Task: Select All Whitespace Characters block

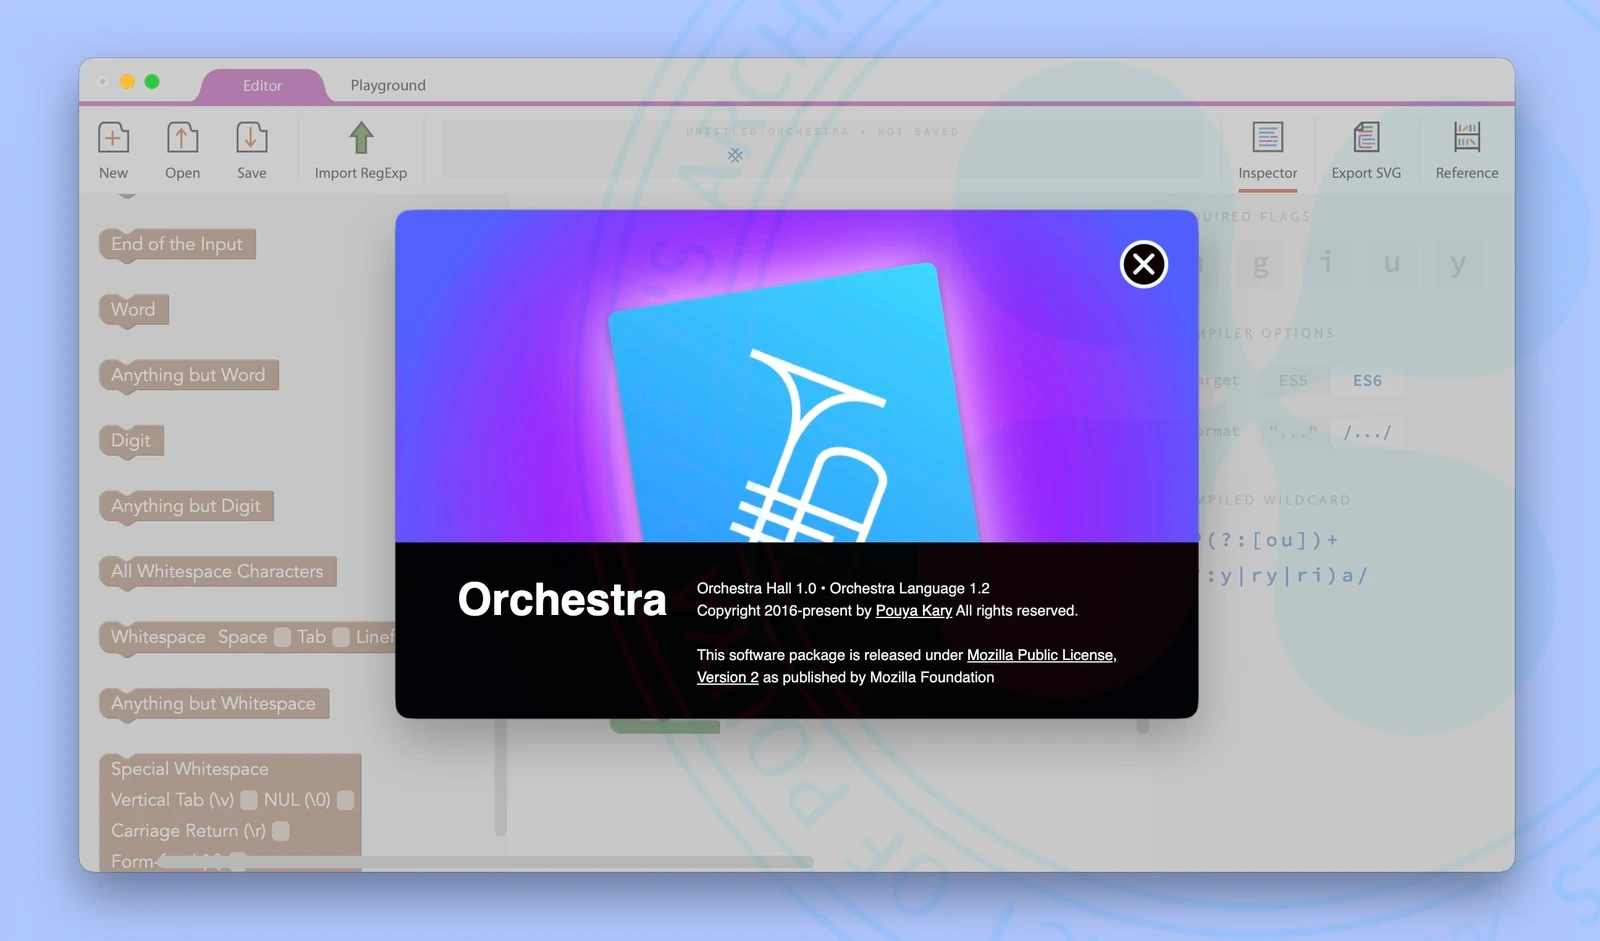Action: point(217,571)
